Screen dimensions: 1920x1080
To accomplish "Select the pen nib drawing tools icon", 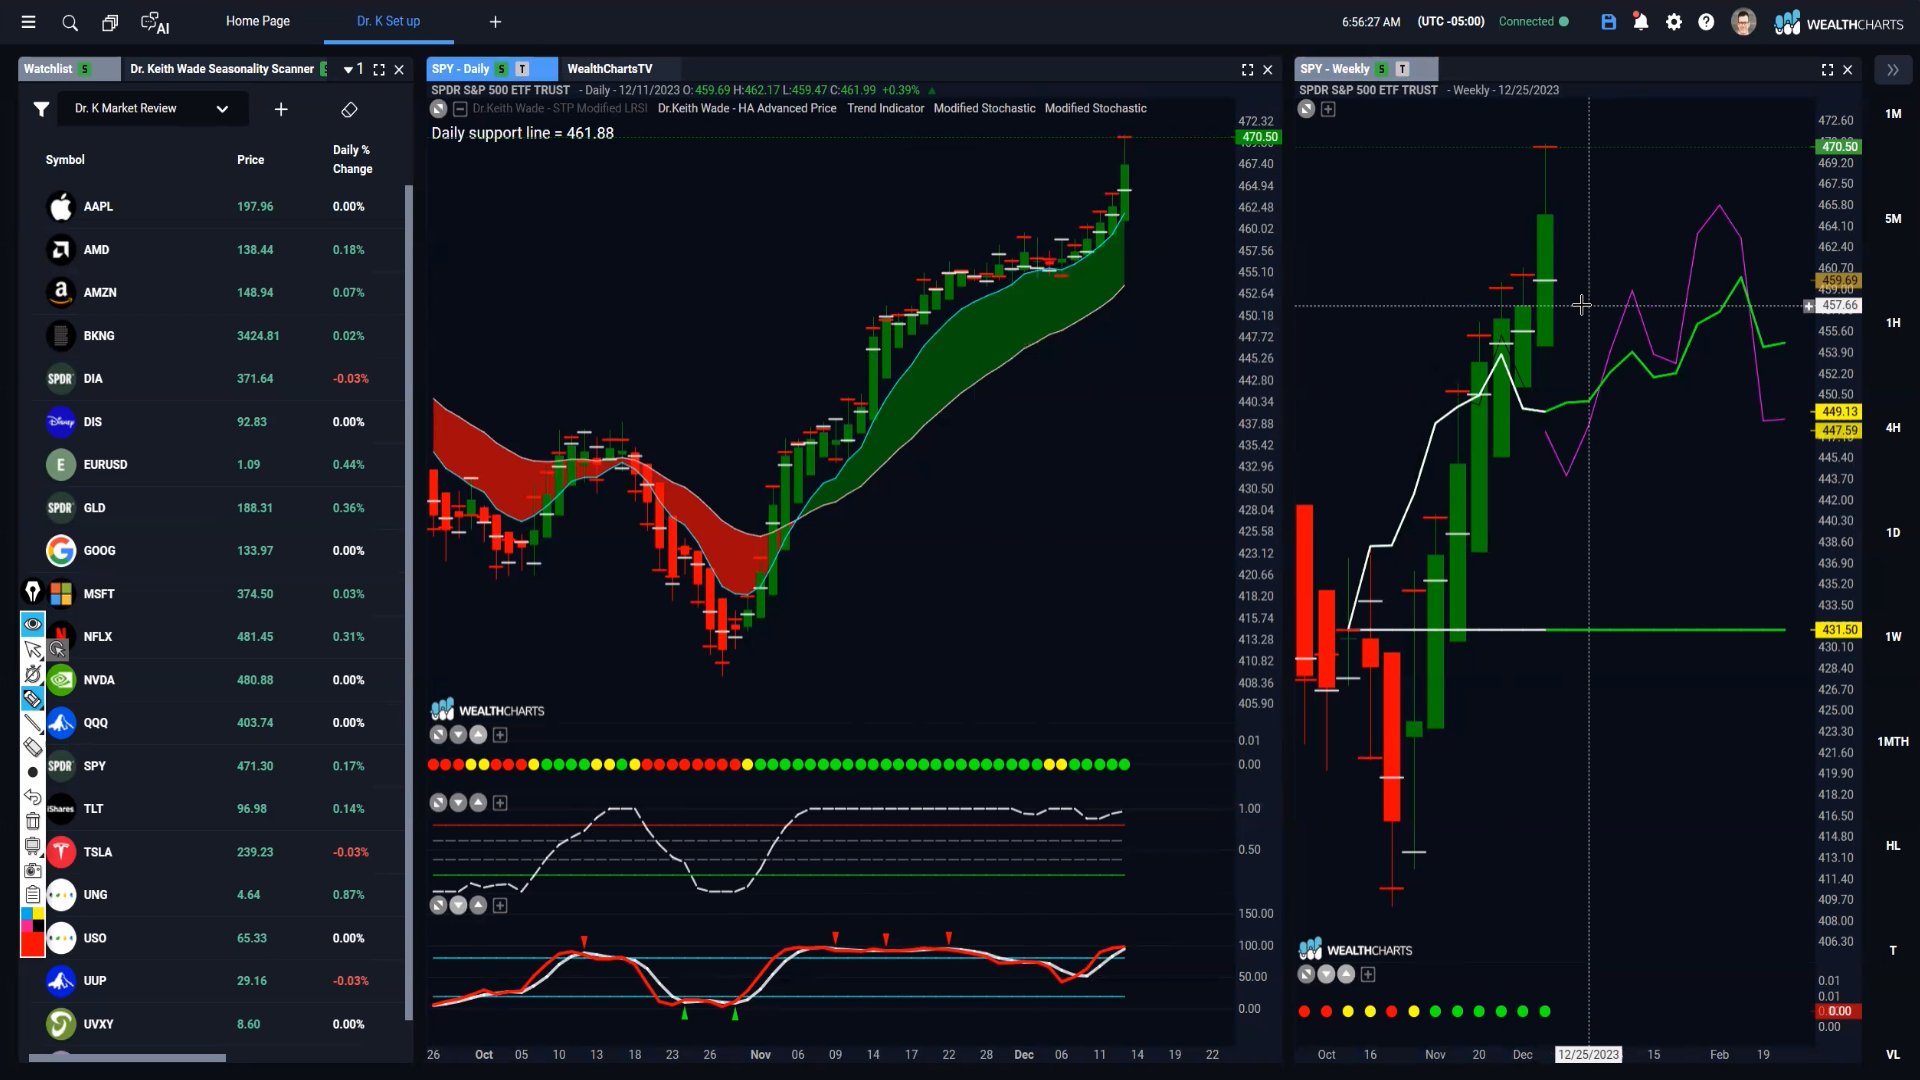I will (32, 592).
